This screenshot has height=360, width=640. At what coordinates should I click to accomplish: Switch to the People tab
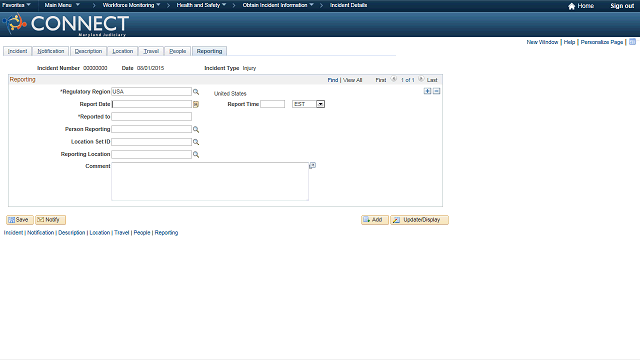[178, 51]
